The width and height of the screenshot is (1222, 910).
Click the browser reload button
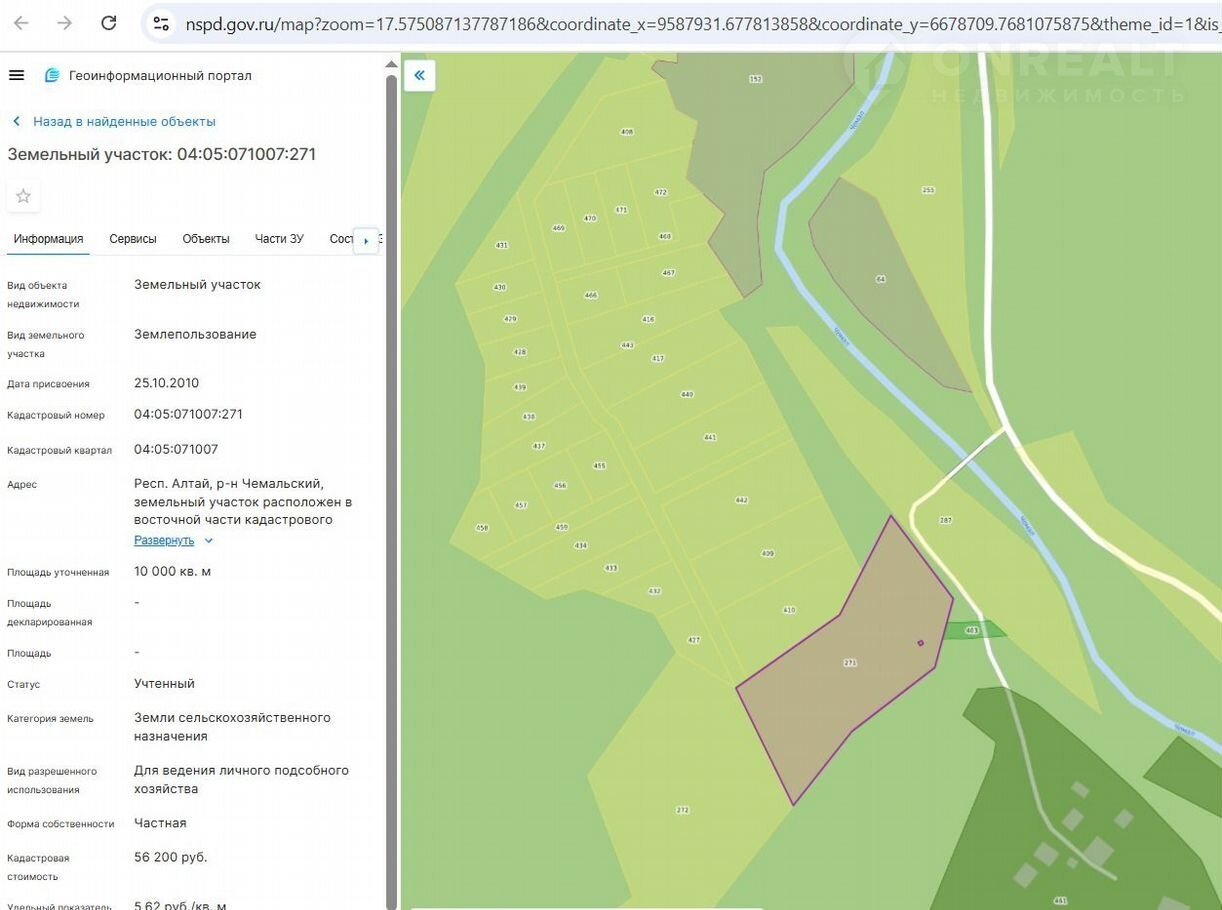tap(109, 23)
